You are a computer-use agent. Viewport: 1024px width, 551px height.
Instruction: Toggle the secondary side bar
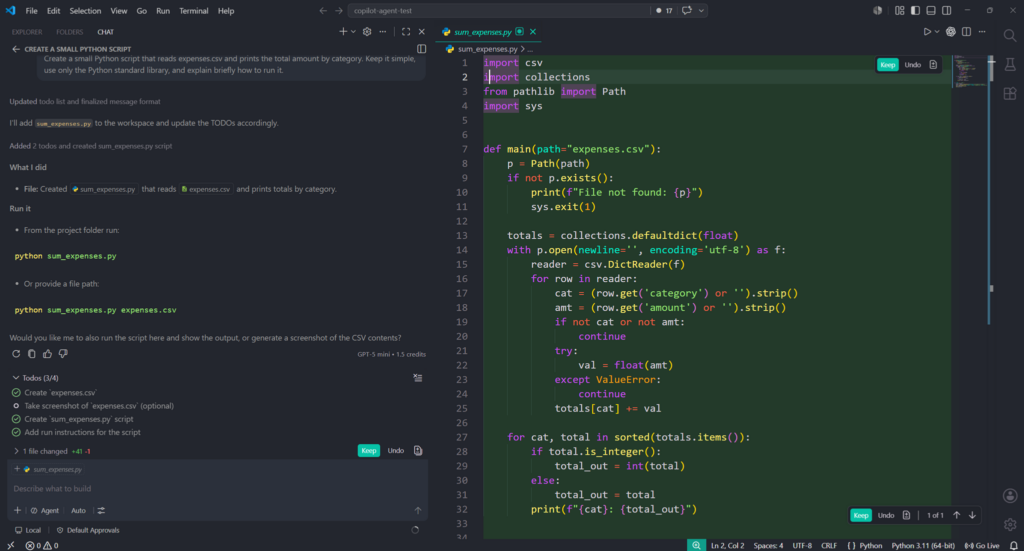947,10
